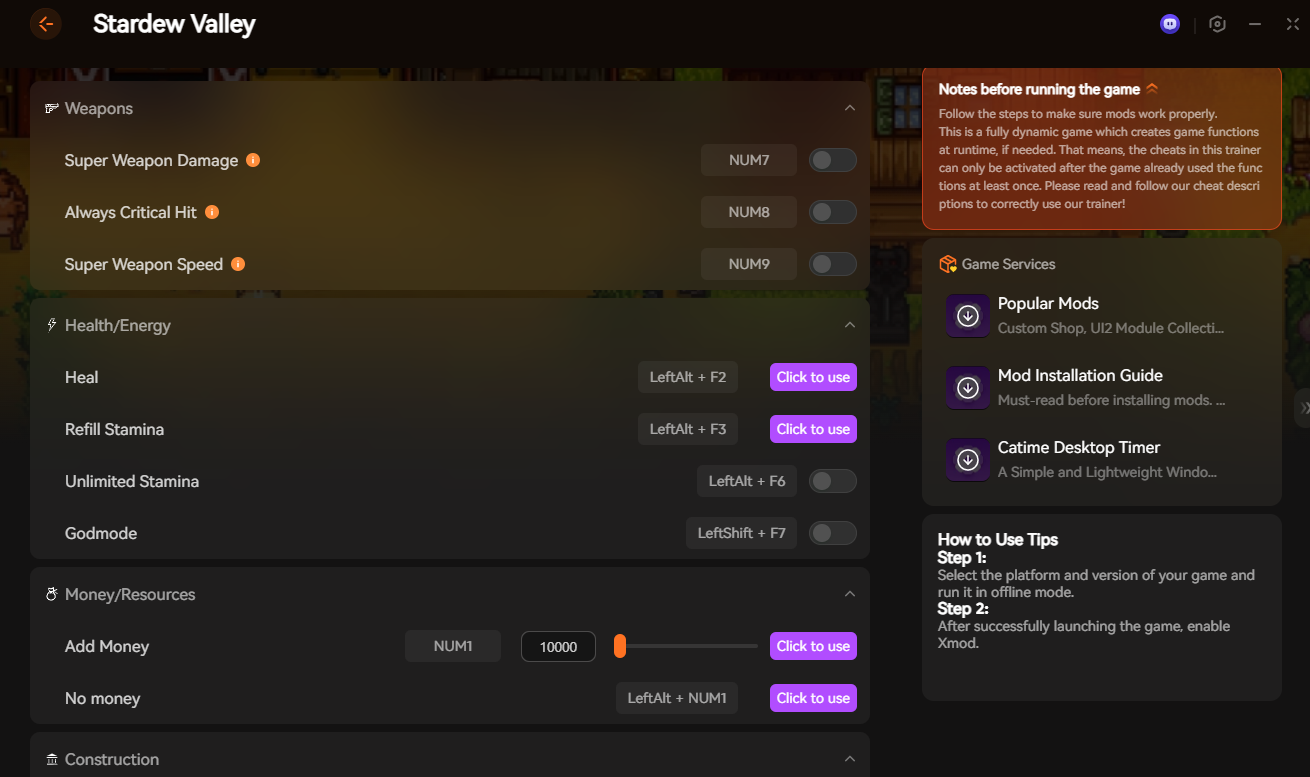Click the orange back arrow icon
This screenshot has width=1310, height=777.
46,24
